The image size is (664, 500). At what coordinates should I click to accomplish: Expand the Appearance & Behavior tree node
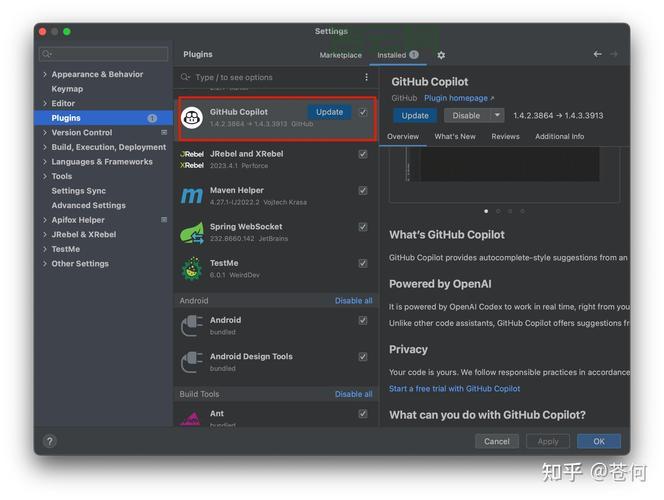coord(45,74)
